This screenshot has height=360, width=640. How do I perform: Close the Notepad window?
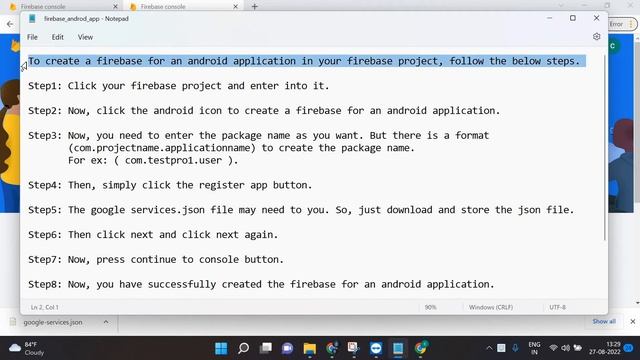tap(596, 18)
